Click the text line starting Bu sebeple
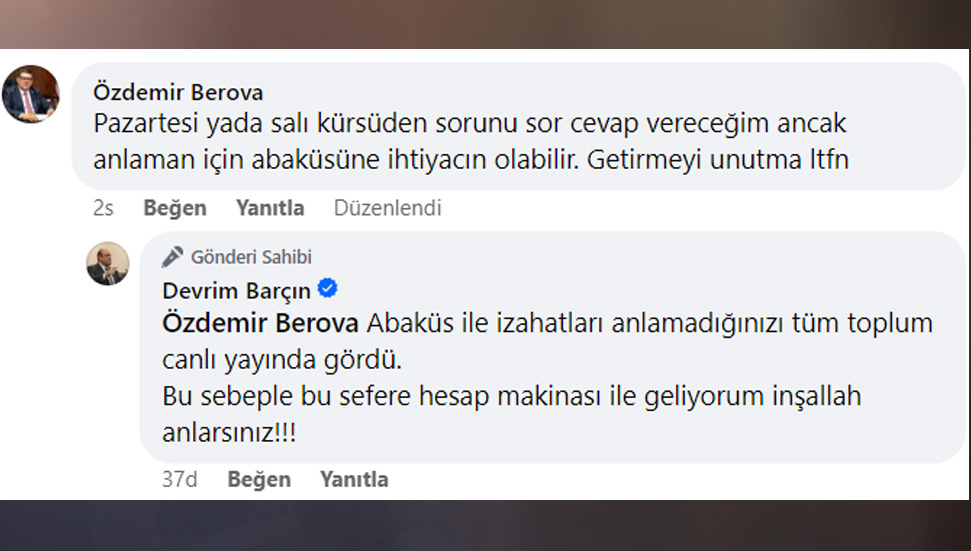The height and width of the screenshot is (551, 971). 511,395
